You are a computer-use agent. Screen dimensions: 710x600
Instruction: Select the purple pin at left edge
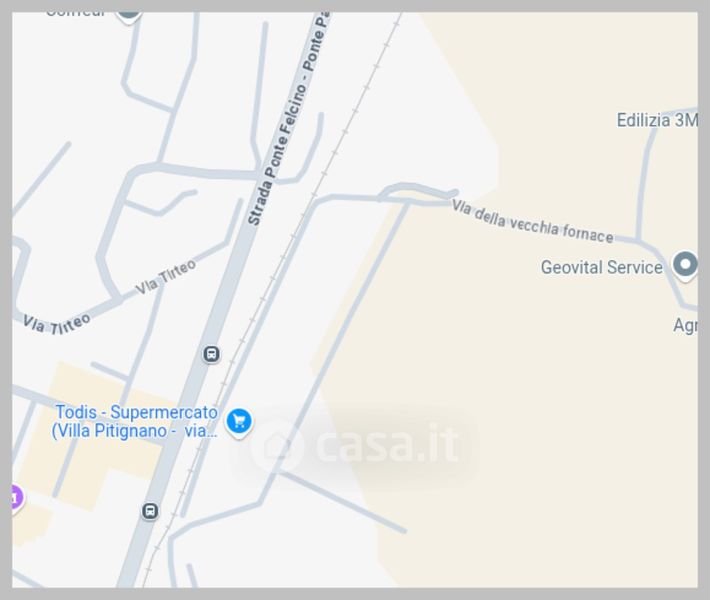(x=16, y=498)
